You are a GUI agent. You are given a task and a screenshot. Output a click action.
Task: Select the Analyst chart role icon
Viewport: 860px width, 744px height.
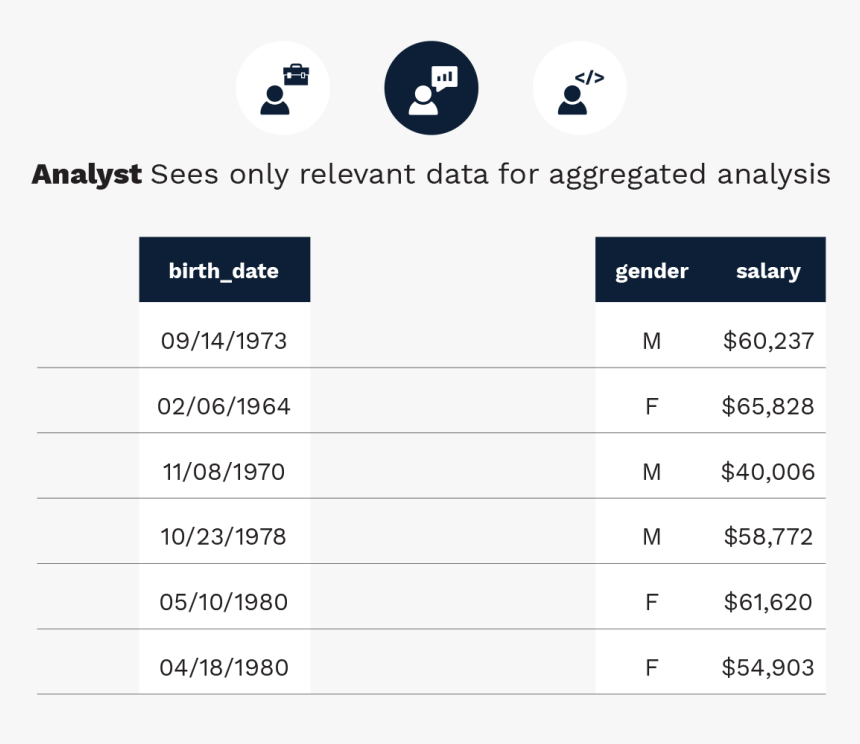(x=431, y=88)
